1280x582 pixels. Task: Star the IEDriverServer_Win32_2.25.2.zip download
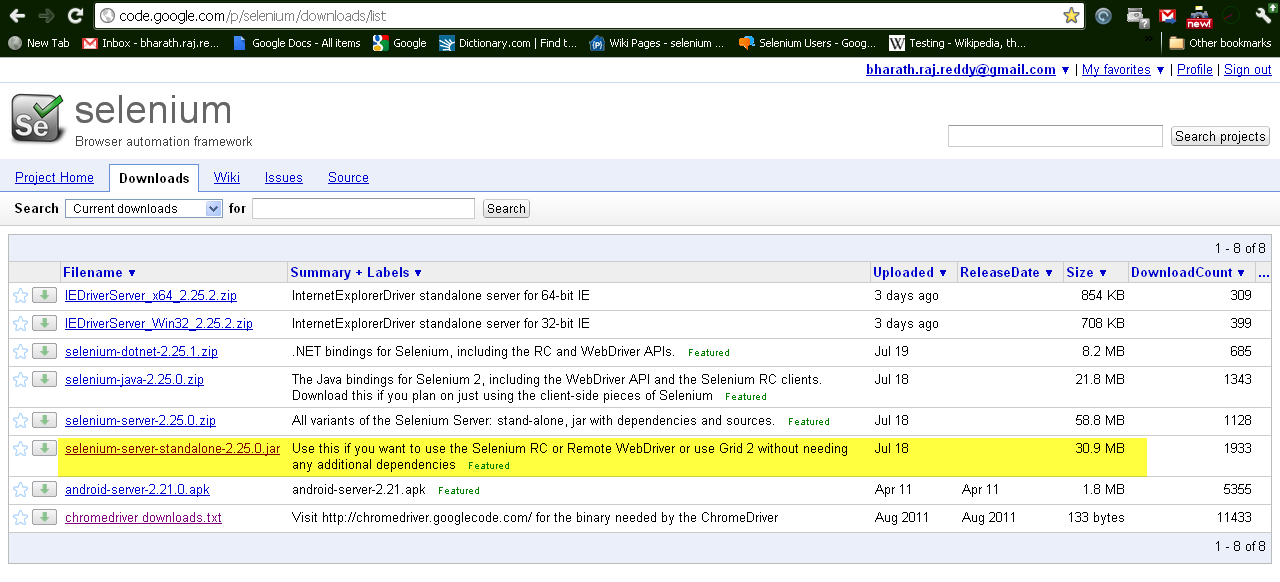click(x=20, y=324)
